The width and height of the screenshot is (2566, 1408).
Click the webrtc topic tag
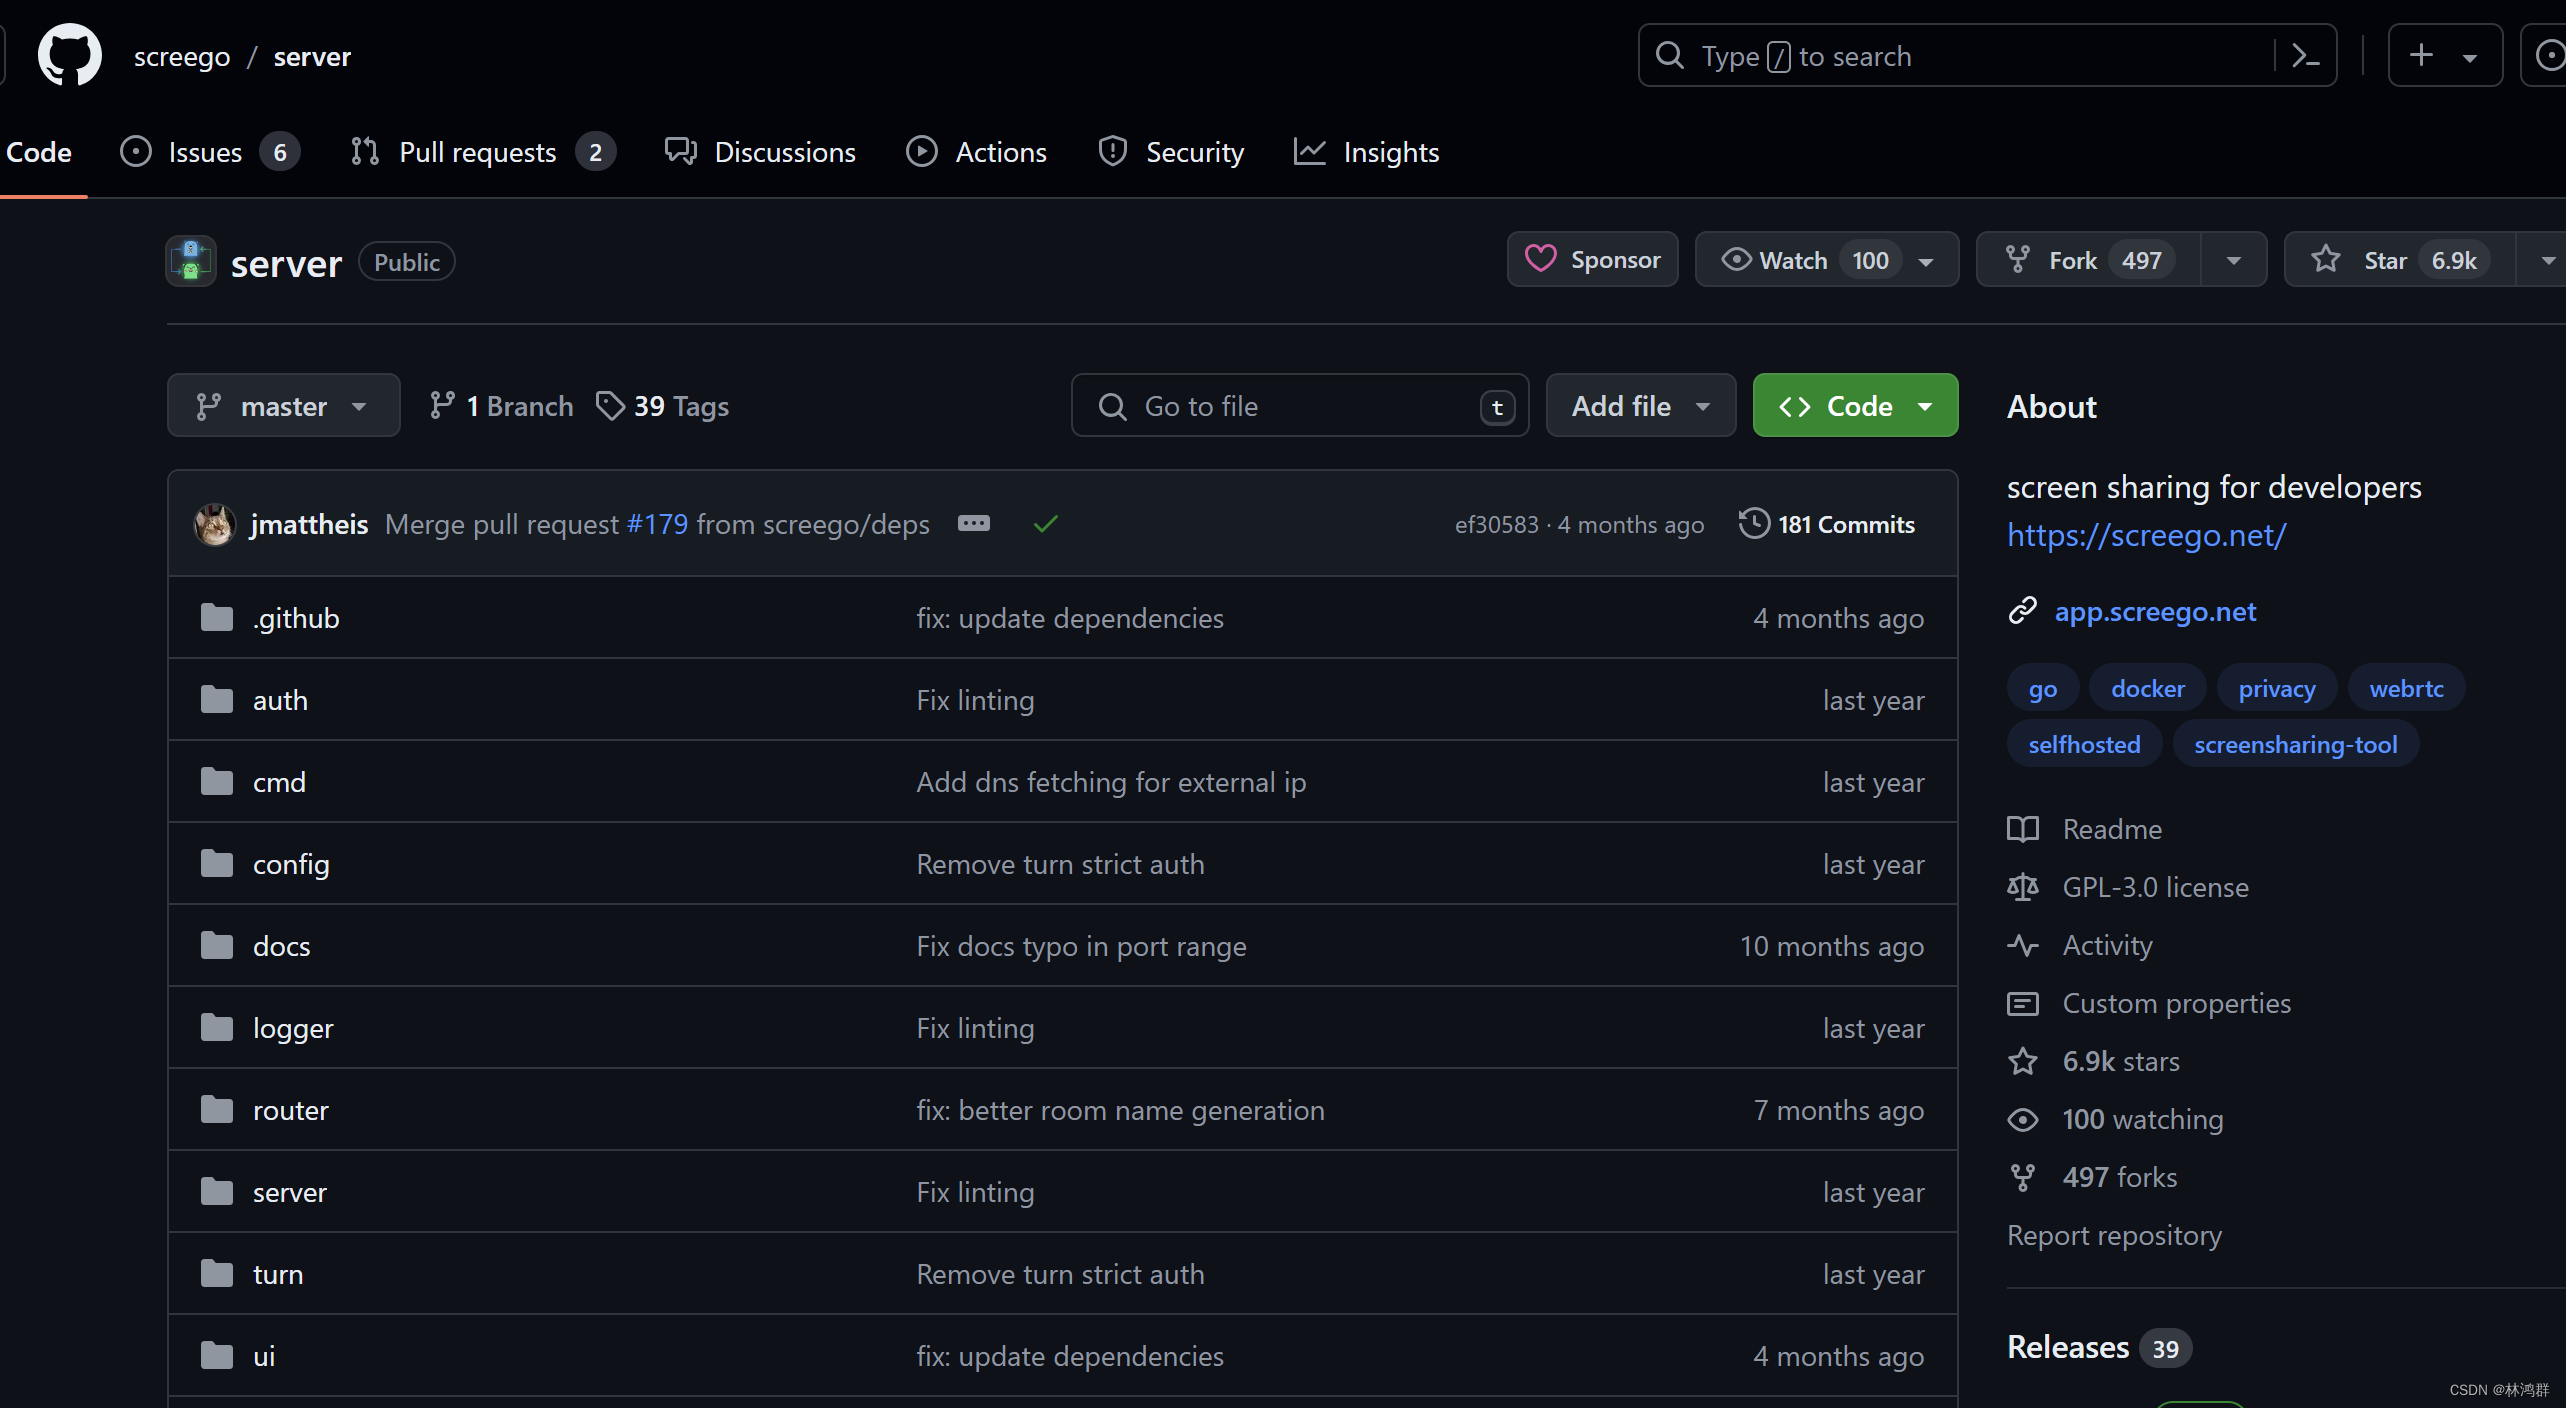point(2406,689)
